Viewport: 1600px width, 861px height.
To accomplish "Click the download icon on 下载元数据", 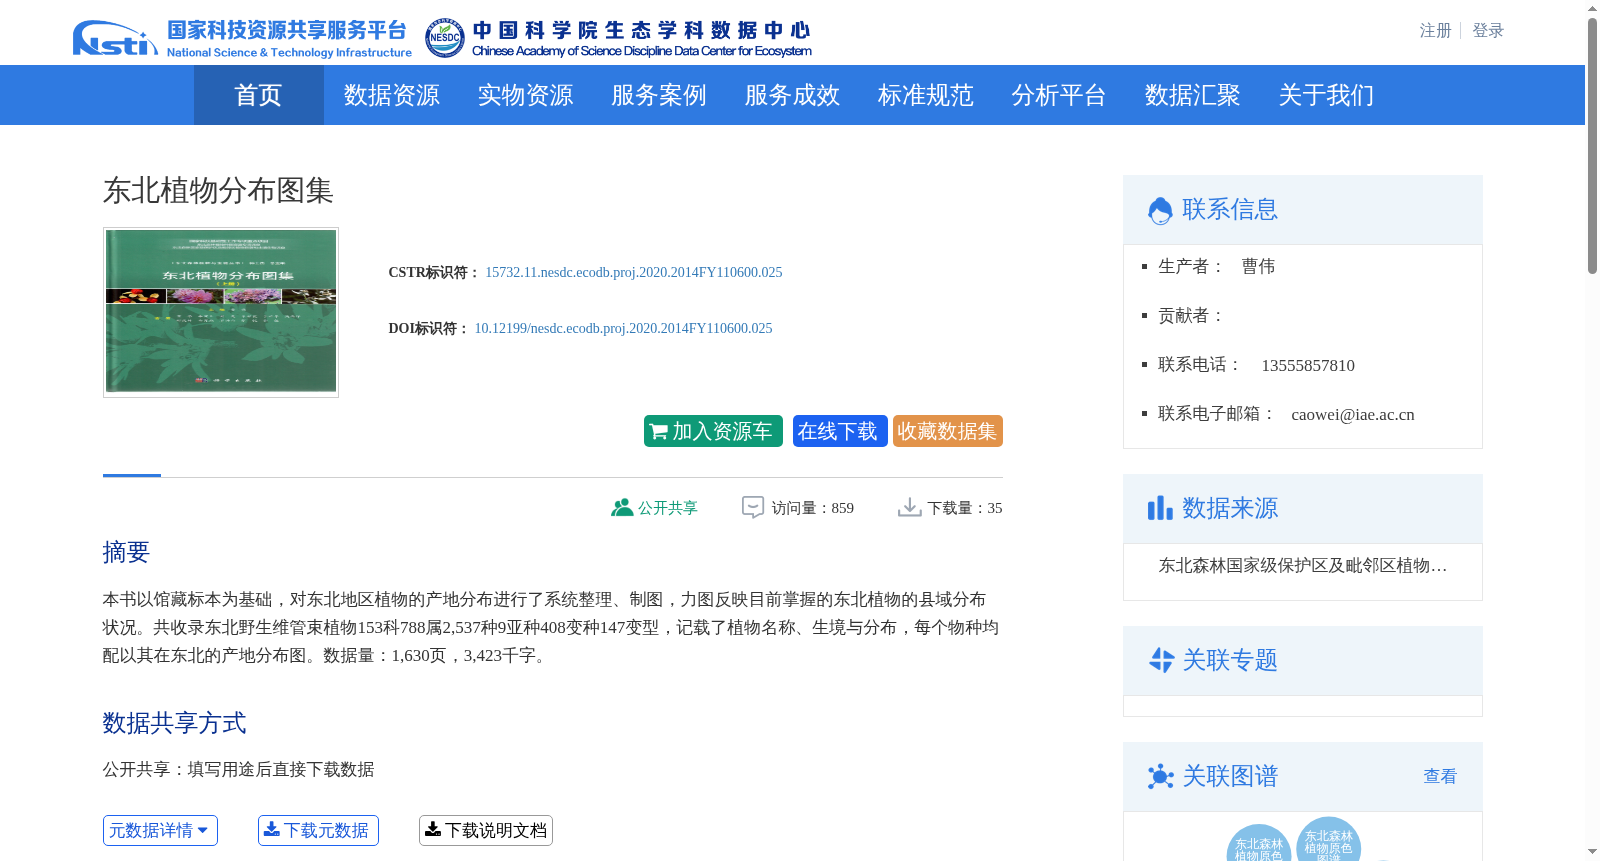I will pos(272,829).
